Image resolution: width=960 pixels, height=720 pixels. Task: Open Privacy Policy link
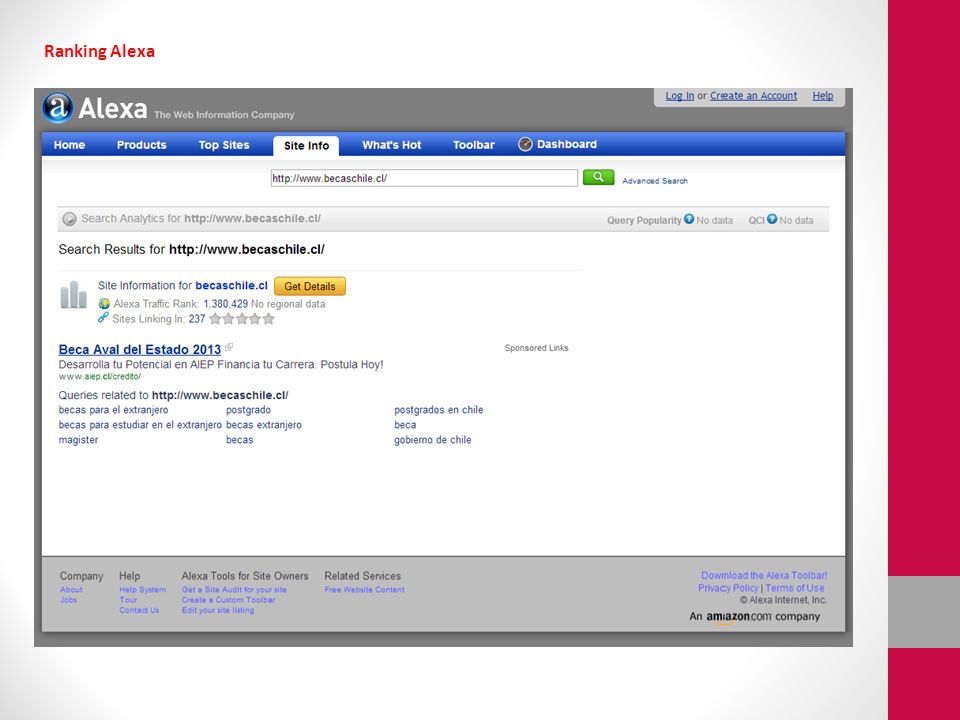[728, 588]
